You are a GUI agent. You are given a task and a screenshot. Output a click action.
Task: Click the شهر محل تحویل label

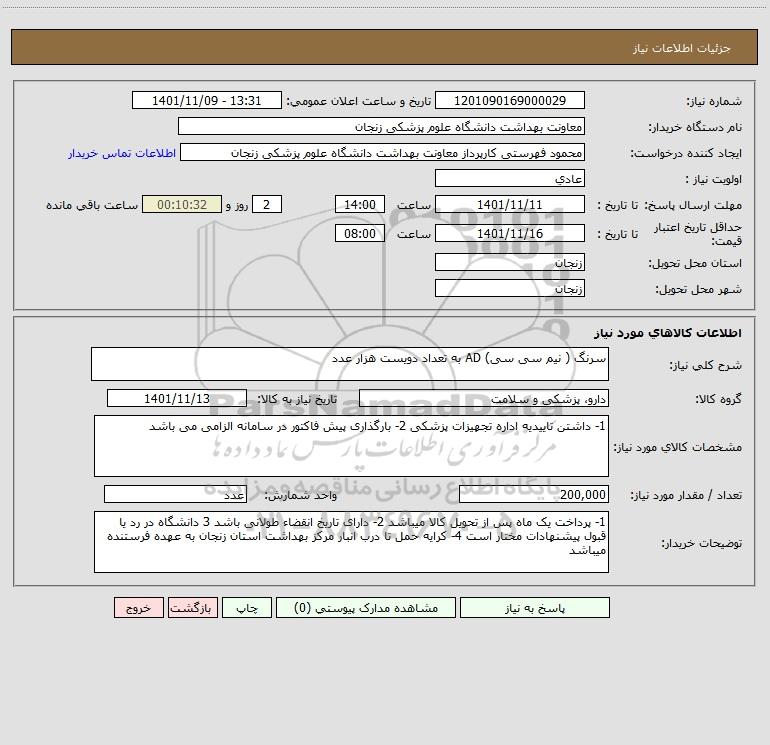tap(698, 289)
